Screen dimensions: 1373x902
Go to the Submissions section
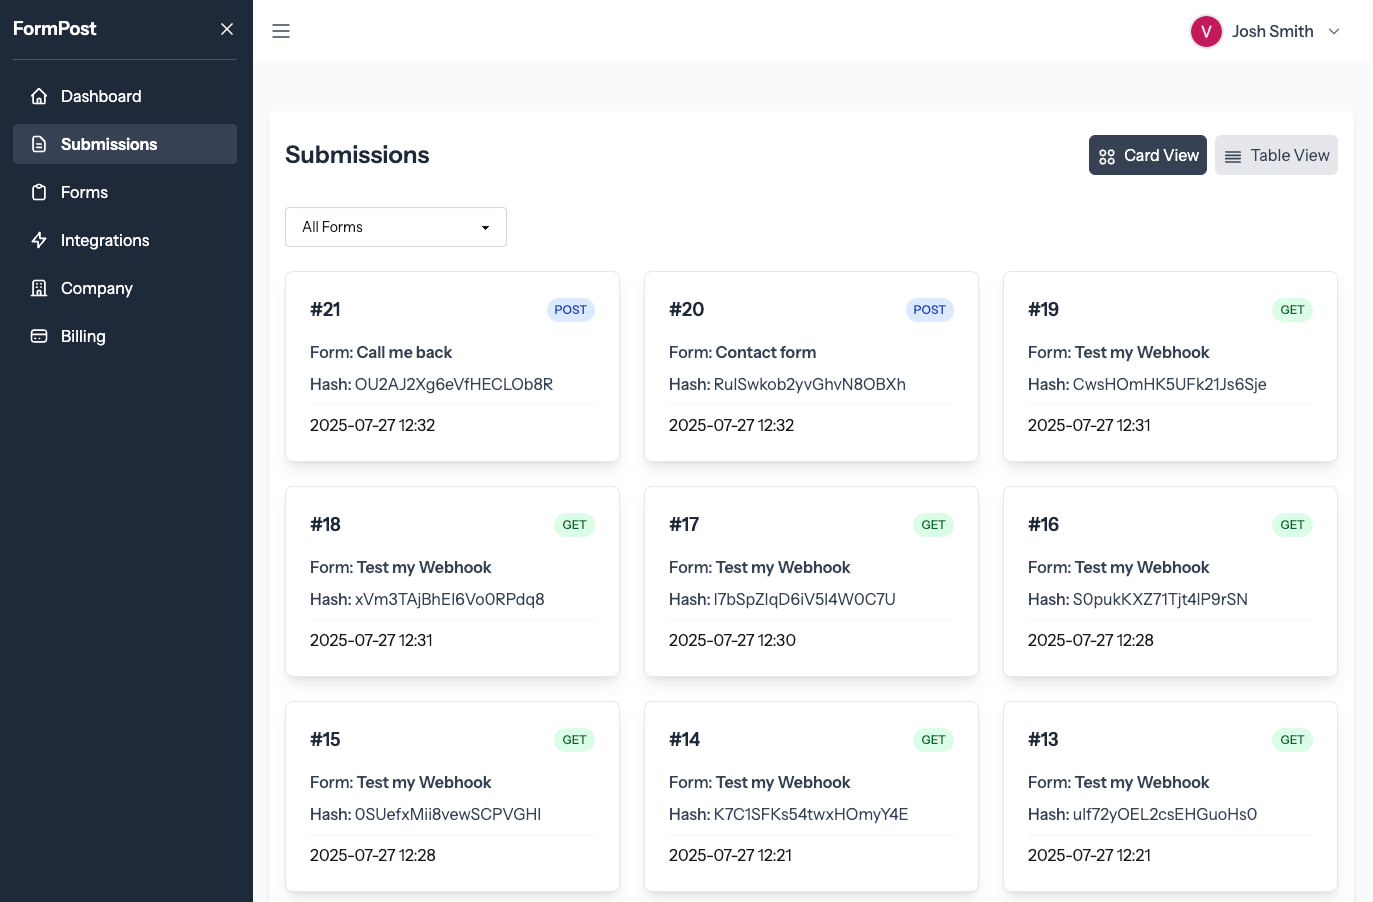(x=109, y=144)
